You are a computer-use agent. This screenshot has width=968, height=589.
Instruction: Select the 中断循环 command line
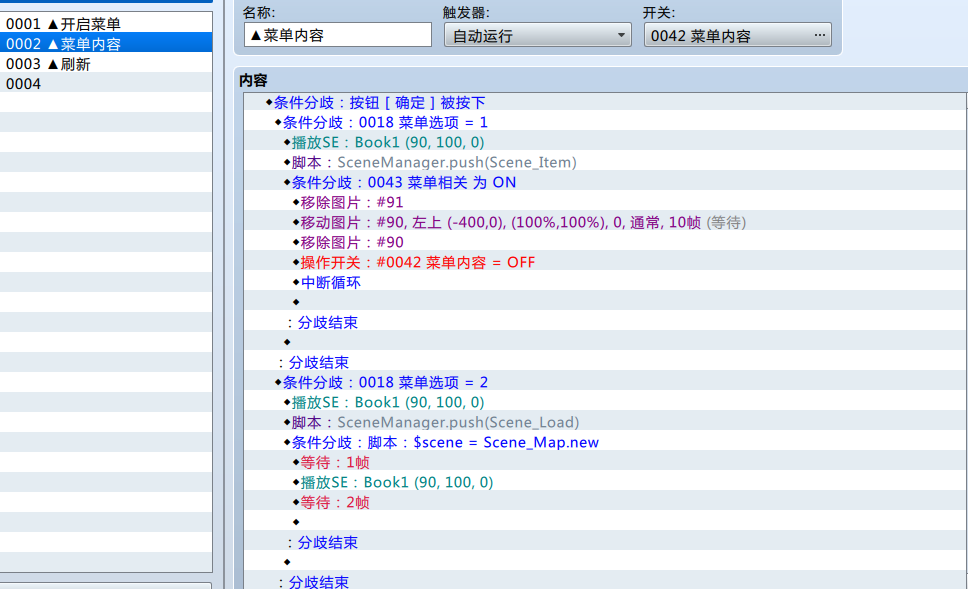point(605,283)
